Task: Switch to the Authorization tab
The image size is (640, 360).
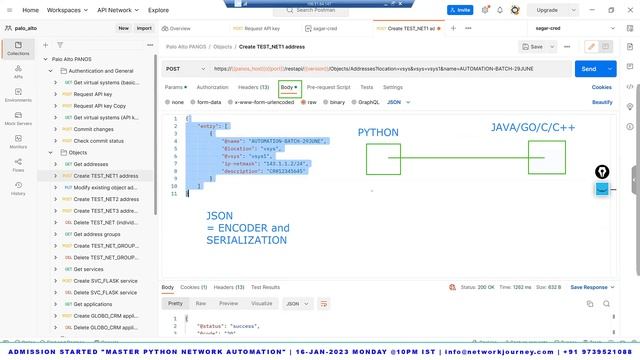Action: 212,87
